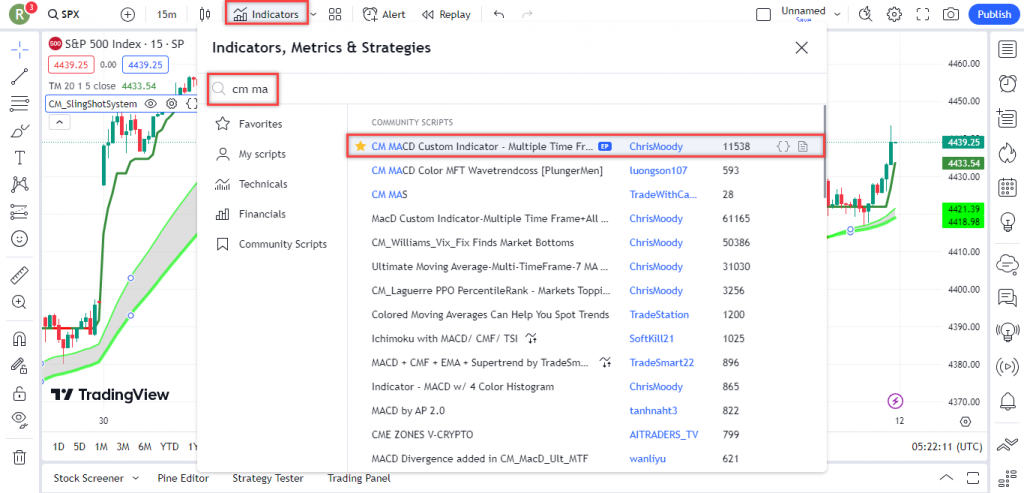1024x493 pixels.
Task: Open indicator templates grid icon
Action: point(335,14)
